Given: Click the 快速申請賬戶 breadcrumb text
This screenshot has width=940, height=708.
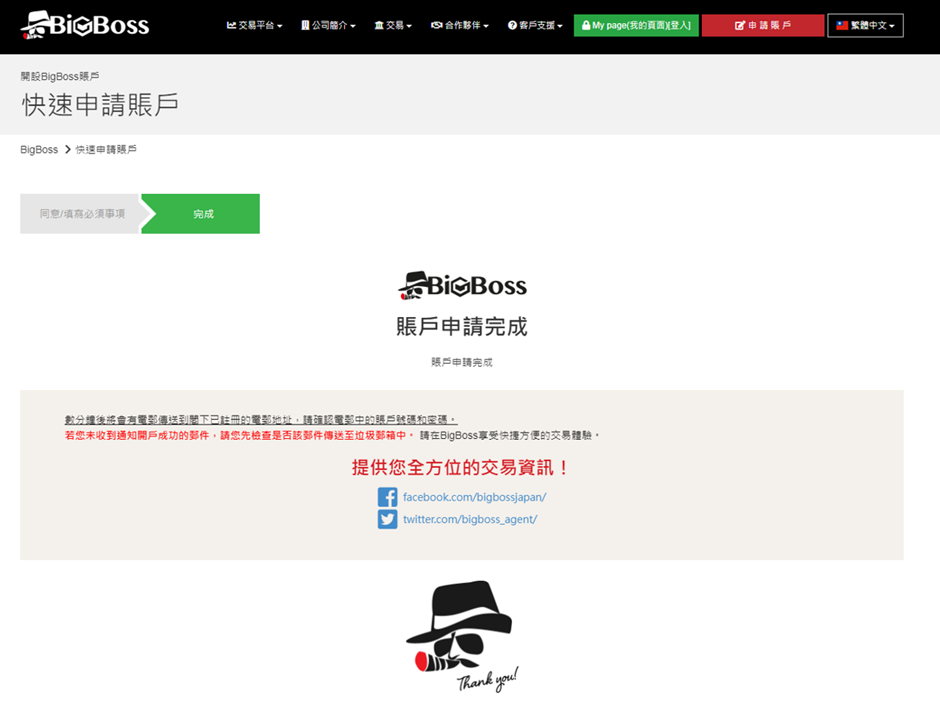Looking at the screenshot, I should click(106, 149).
